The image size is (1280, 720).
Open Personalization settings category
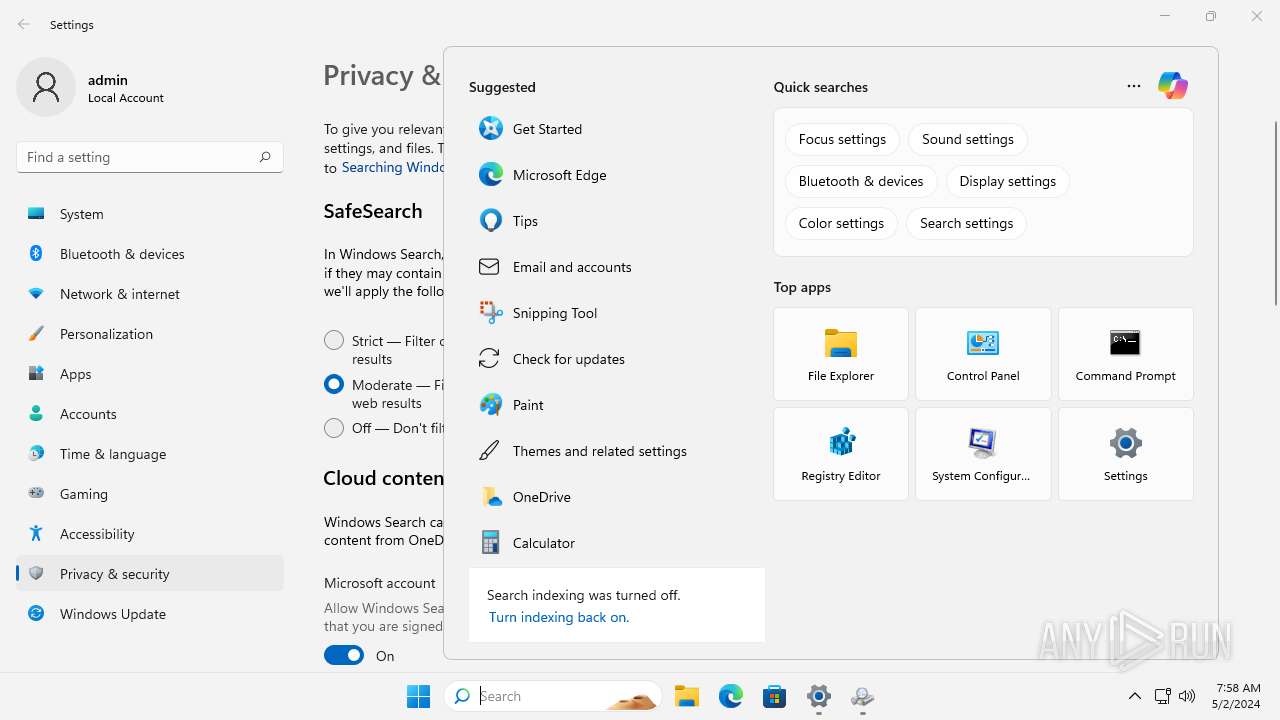point(150,334)
